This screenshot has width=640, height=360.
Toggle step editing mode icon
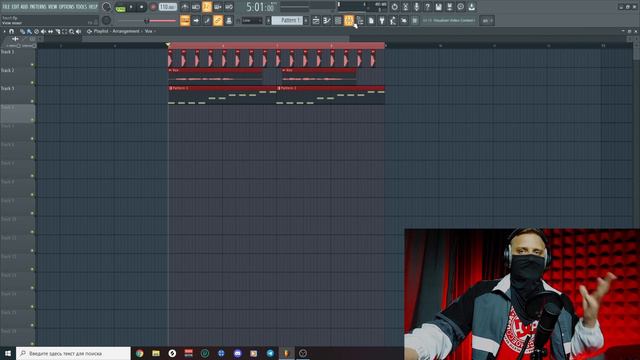[x=207, y=20]
